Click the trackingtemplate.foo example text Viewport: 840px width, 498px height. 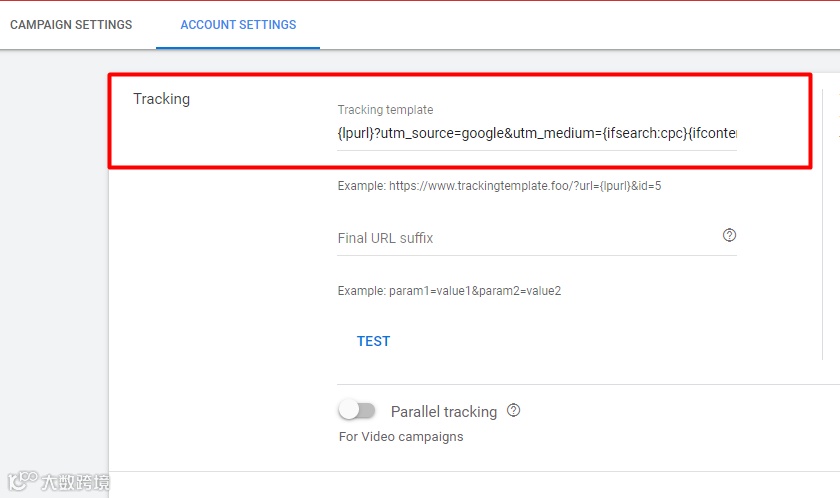(499, 186)
